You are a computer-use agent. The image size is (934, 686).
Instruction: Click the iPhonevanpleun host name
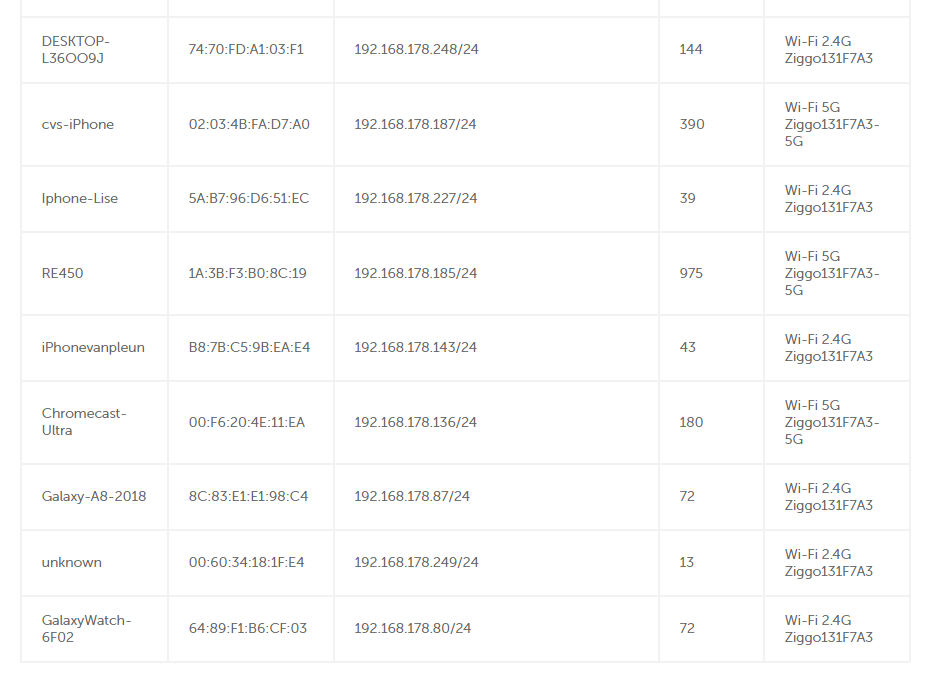click(x=93, y=347)
